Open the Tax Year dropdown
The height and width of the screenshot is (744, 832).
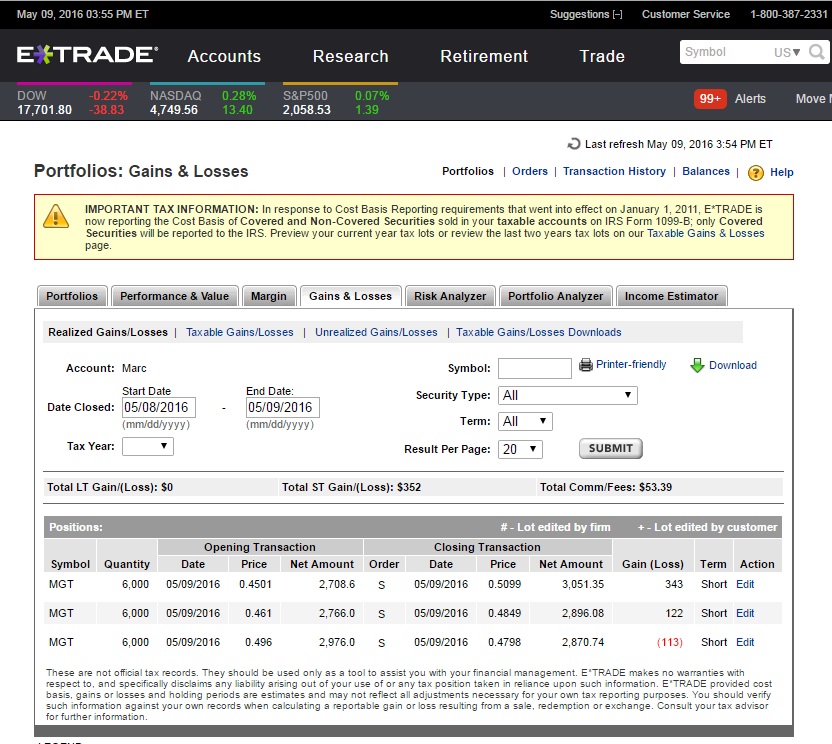[x=147, y=446]
